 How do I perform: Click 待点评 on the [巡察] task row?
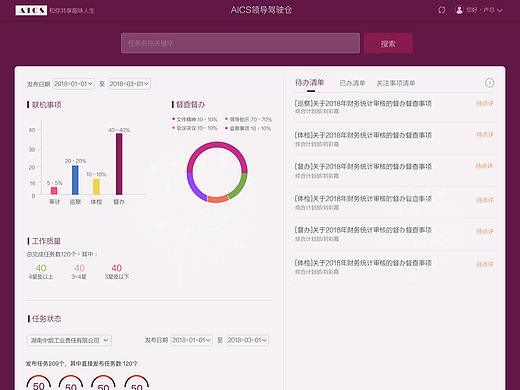(x=485, y=103)
